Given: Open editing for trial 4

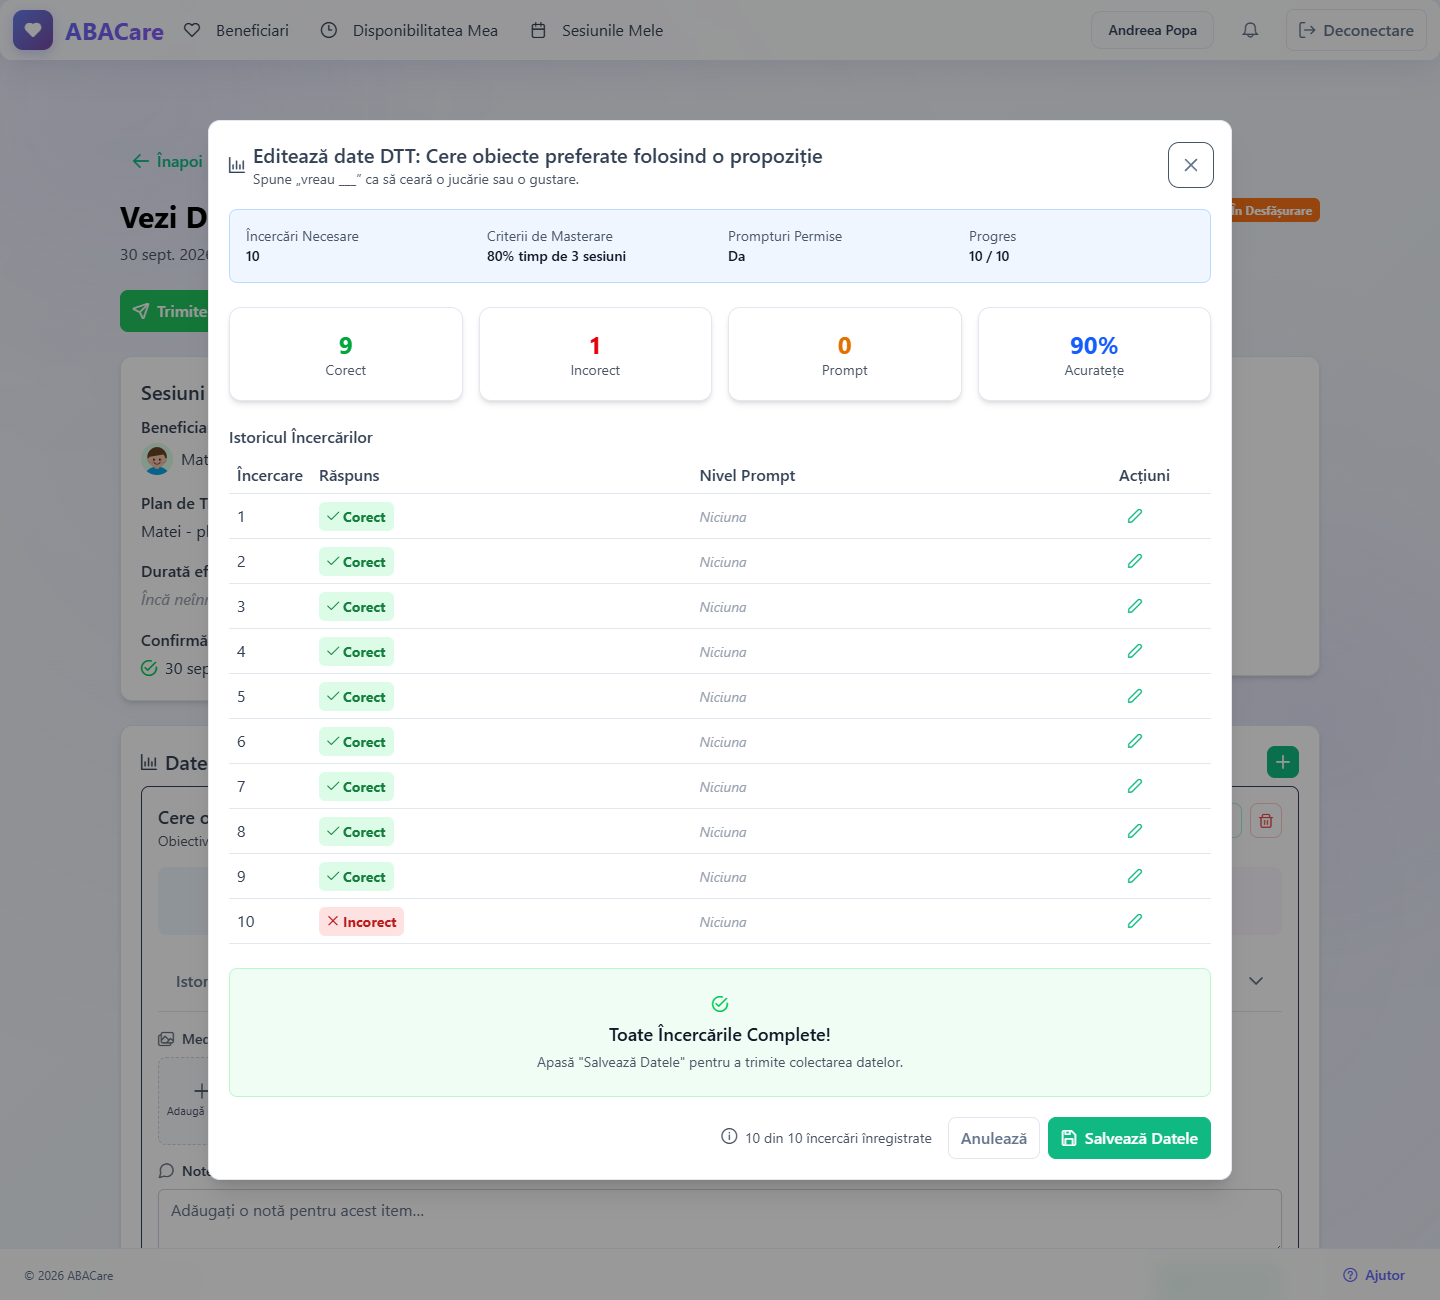Looking at the screenshot, I should pos(1134,651).
